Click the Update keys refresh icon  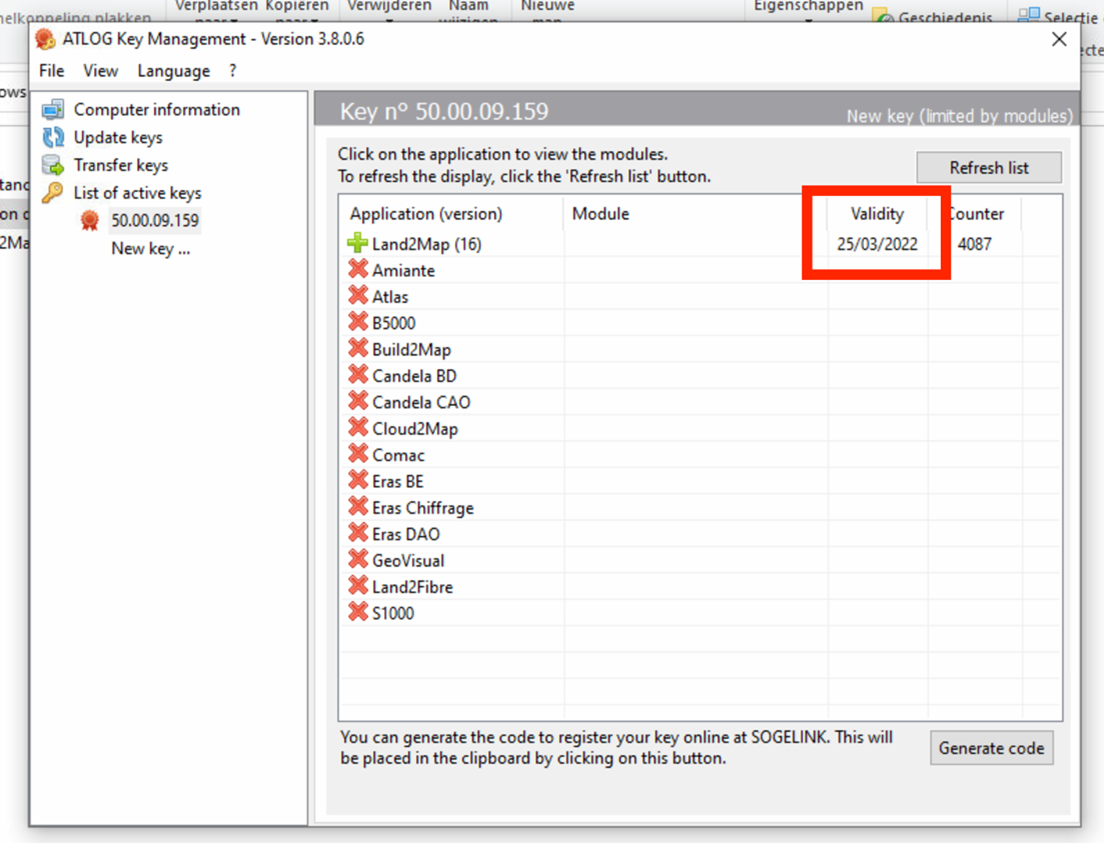click(x=53, y=137)
